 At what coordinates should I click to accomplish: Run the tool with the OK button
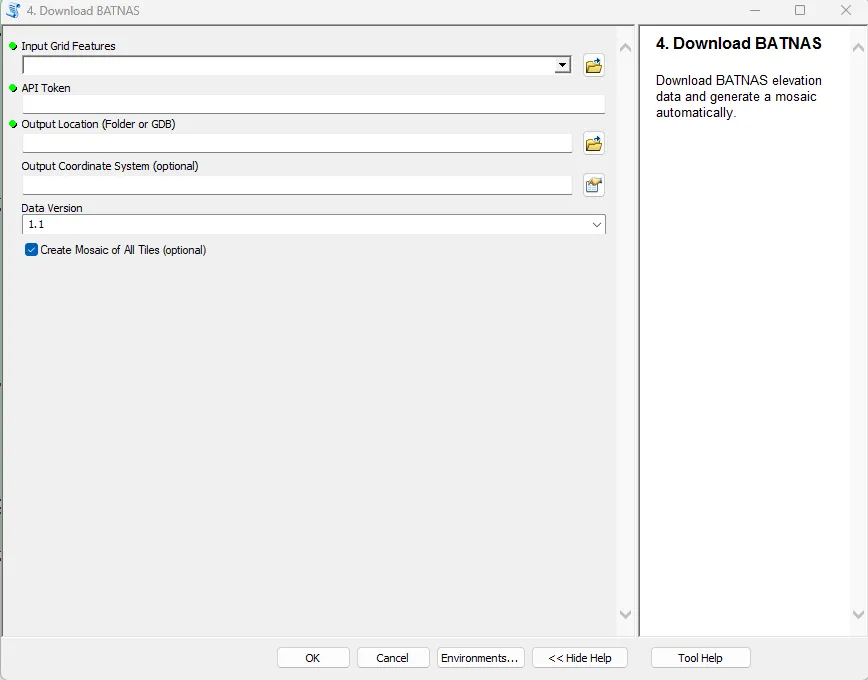(x=313, y=657)
